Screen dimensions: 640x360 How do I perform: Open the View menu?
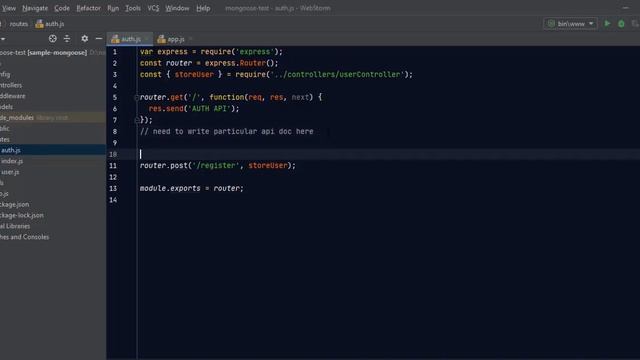[9, 8]
